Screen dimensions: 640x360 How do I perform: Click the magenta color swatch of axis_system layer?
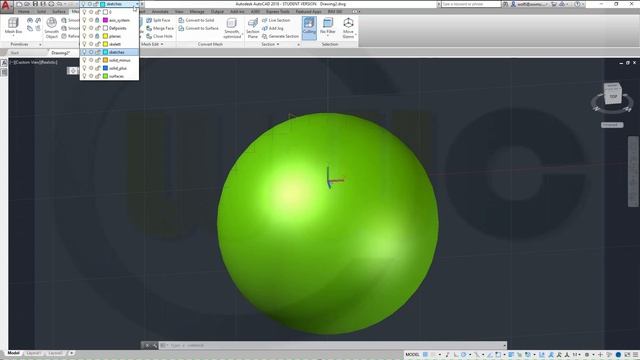(x=105, y=20)
